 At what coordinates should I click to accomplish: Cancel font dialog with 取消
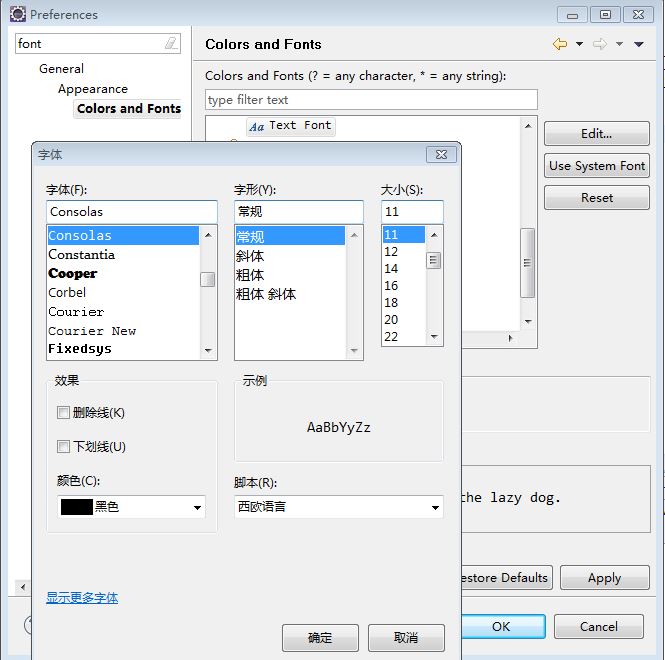click(x=406, y=638)
